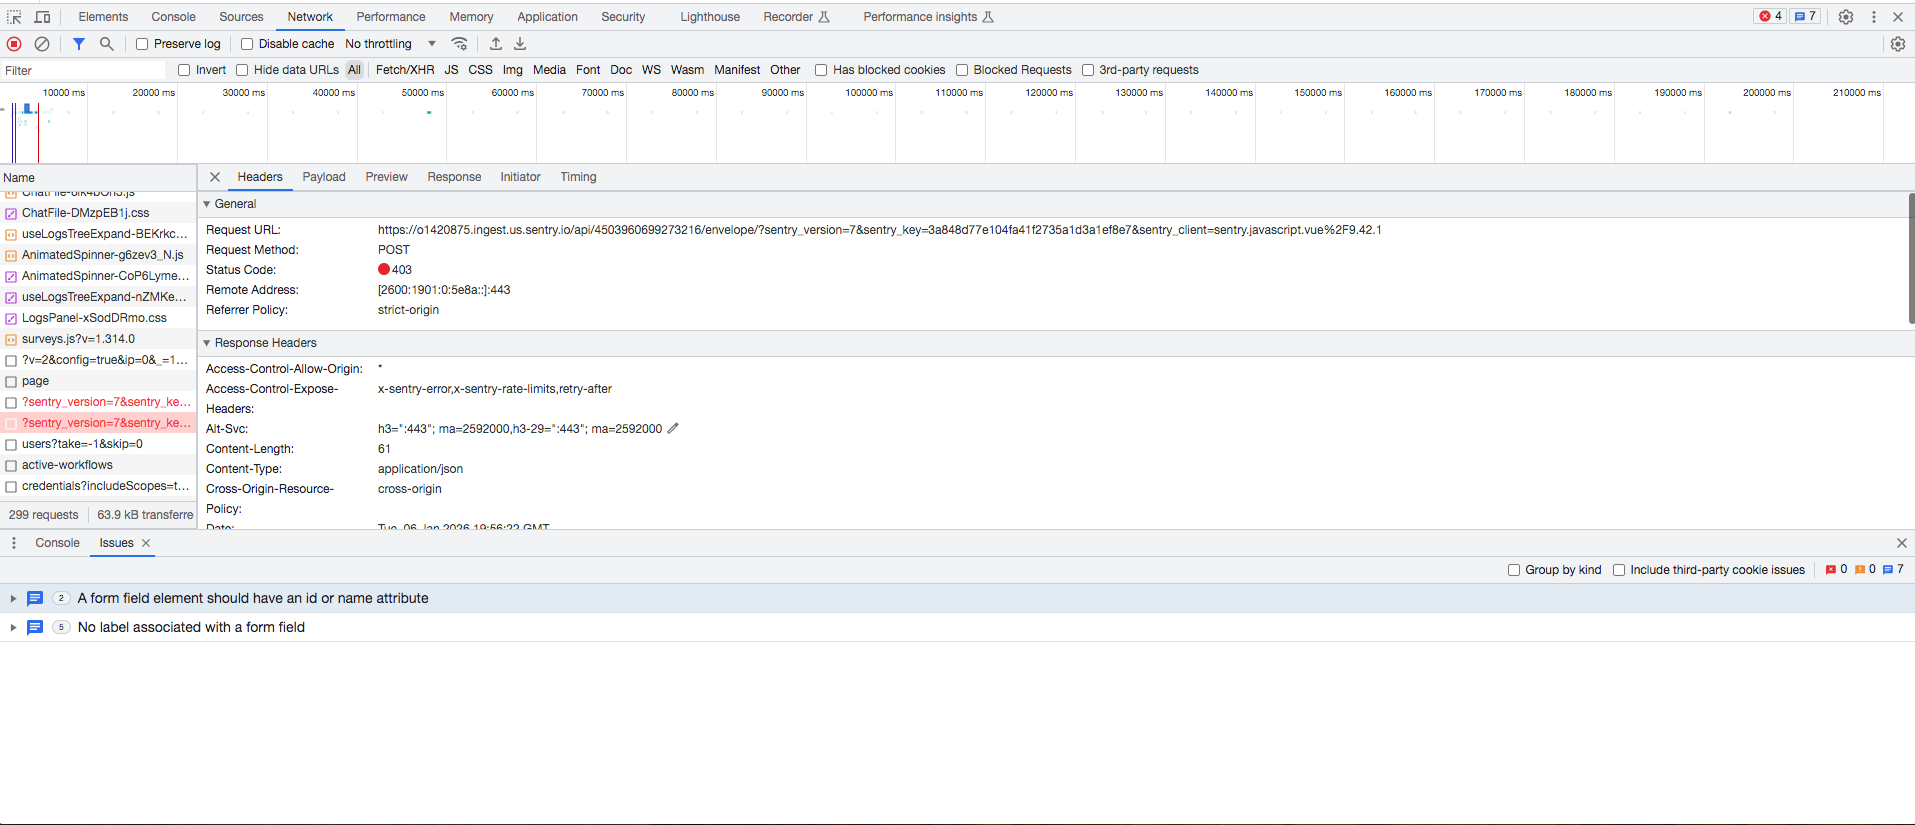Select the ChatFile-DMzpEB1j.css request

pos(98,213)
